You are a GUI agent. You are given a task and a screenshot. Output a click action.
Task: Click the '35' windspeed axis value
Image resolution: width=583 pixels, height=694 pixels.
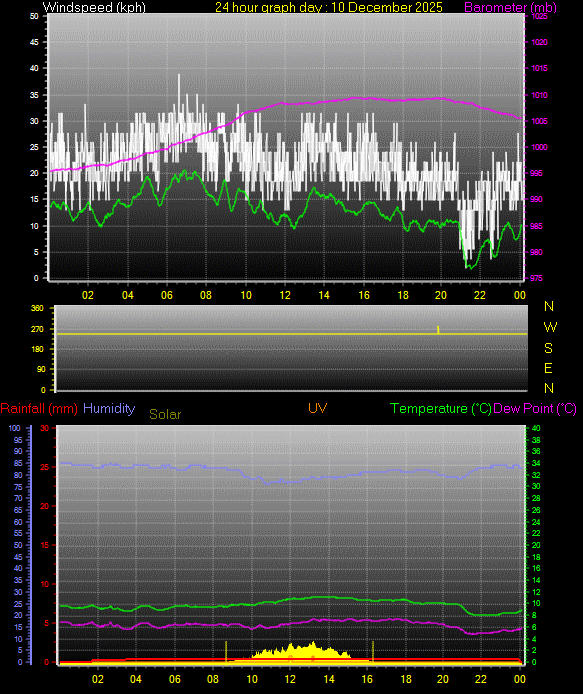click(x=34, y=95)
